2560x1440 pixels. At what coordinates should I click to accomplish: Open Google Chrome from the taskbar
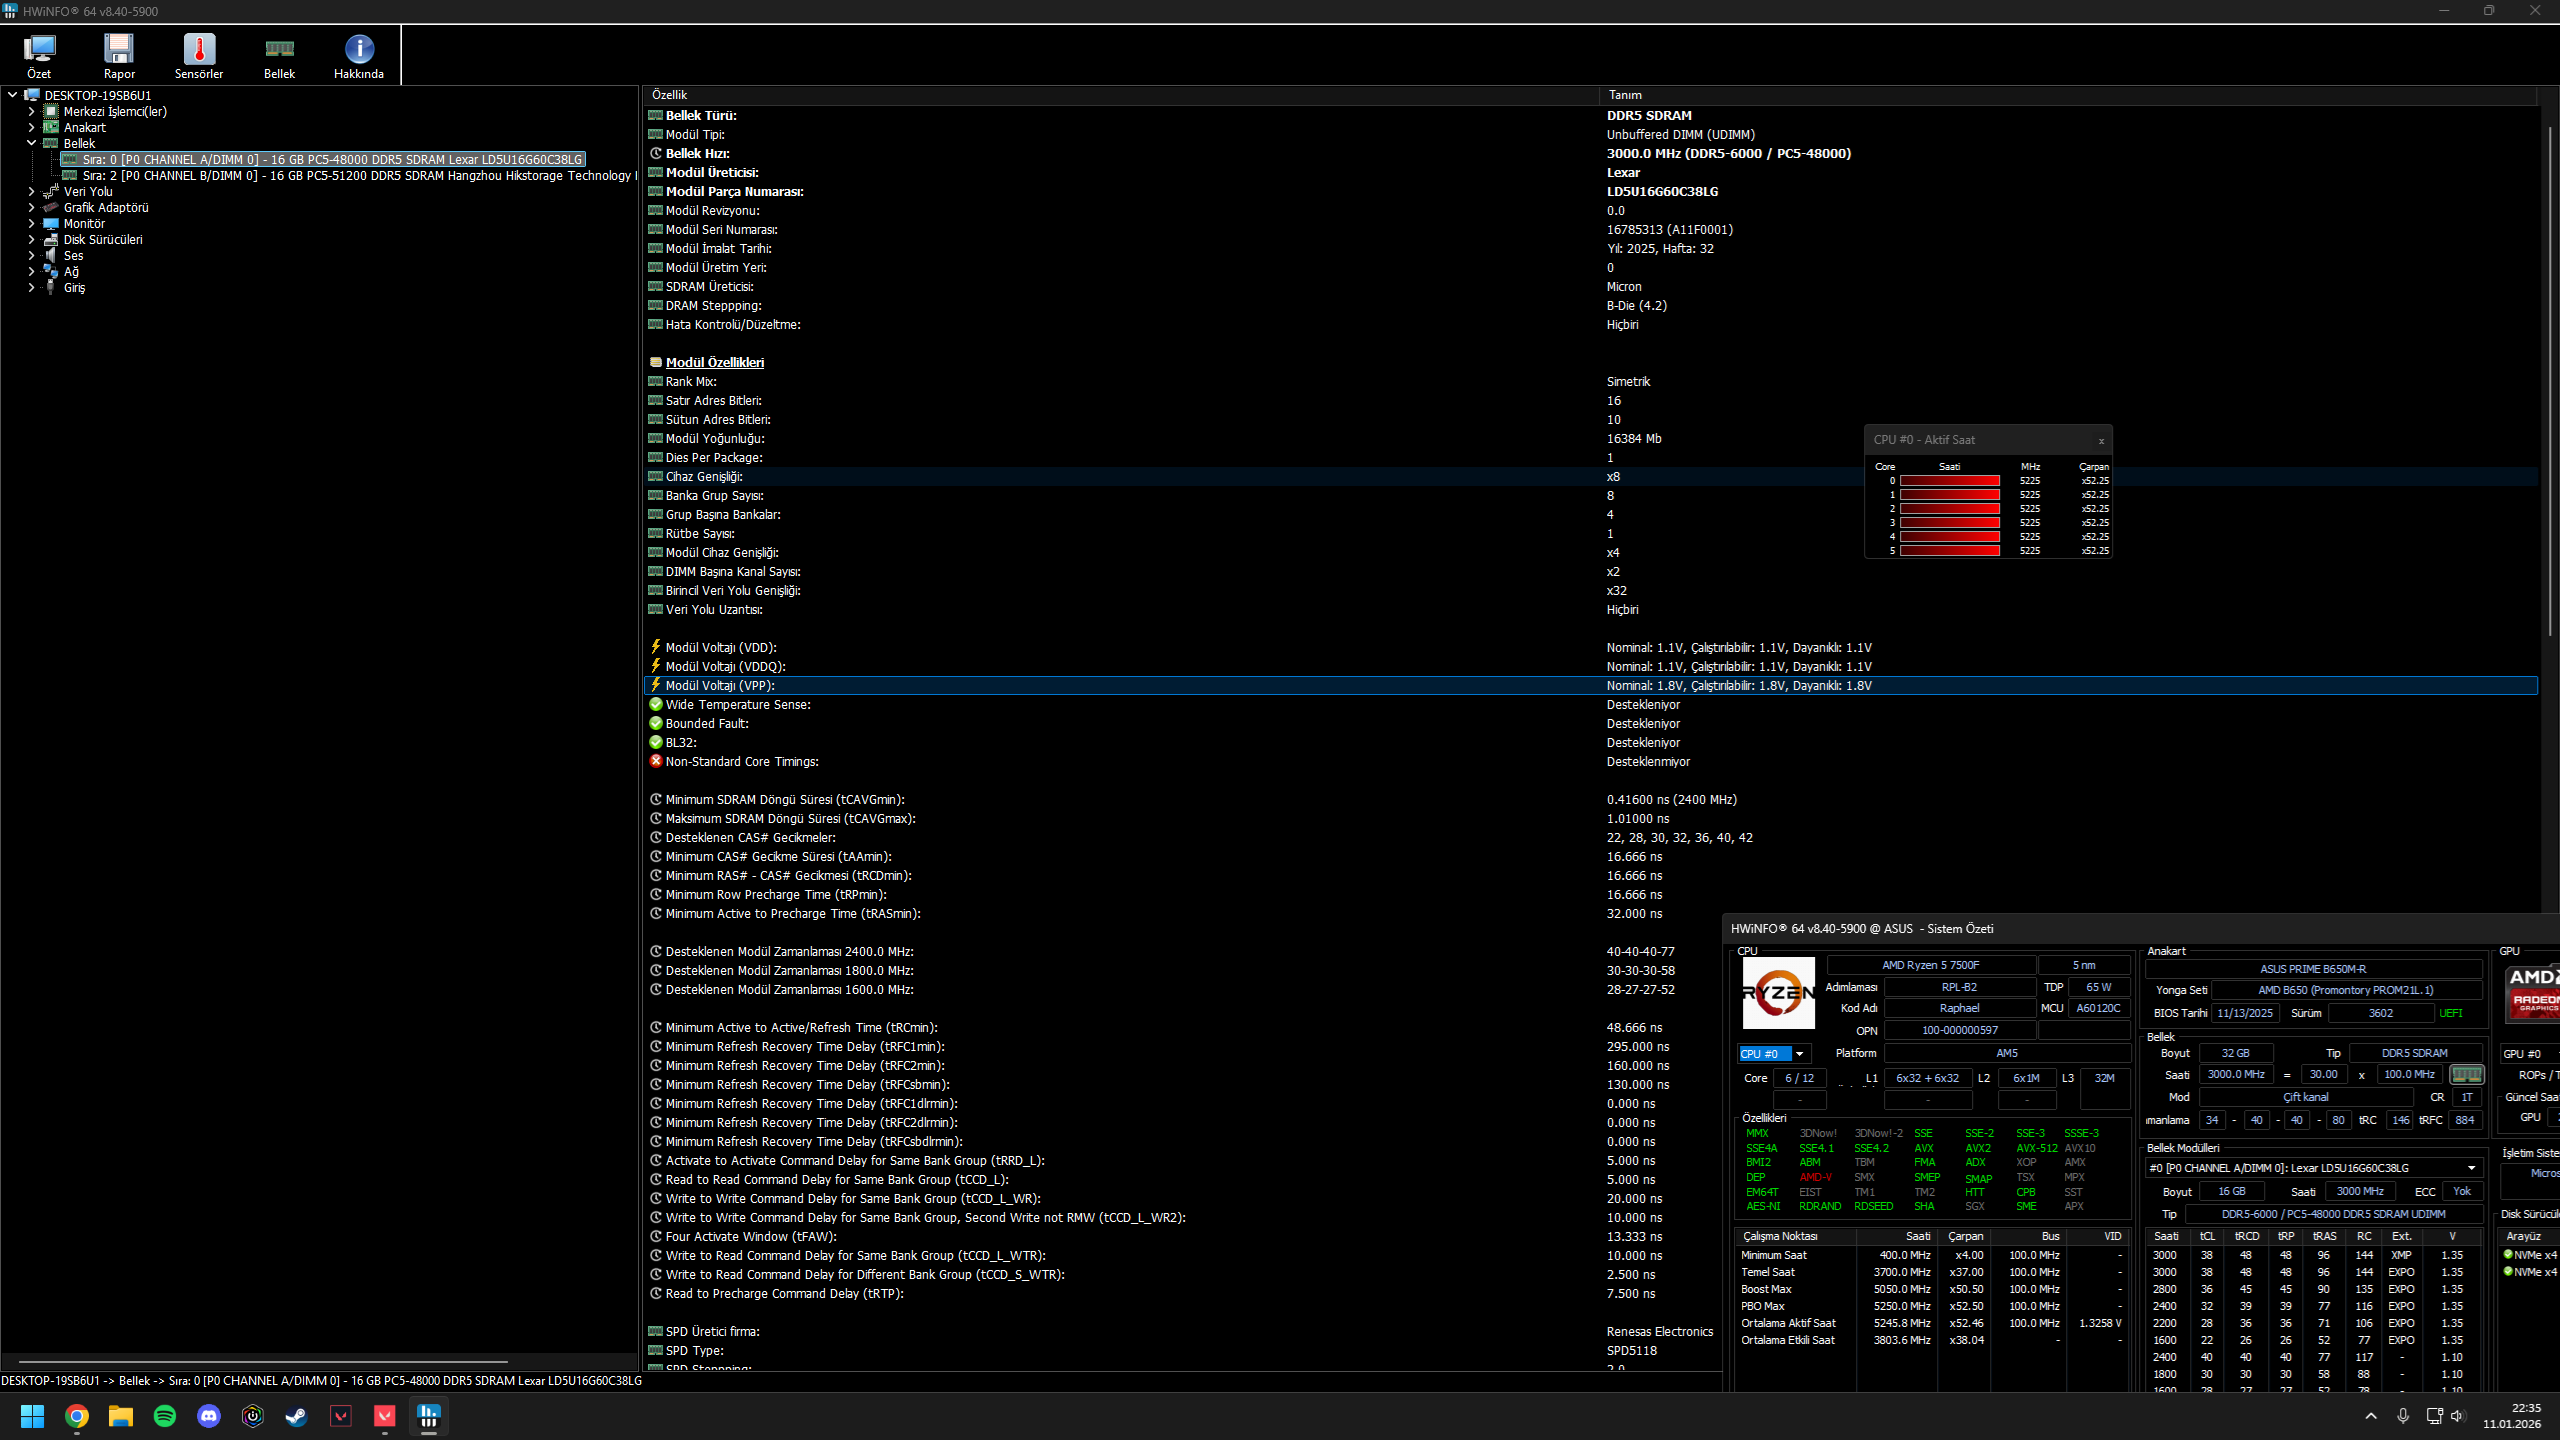point(77,1416)
